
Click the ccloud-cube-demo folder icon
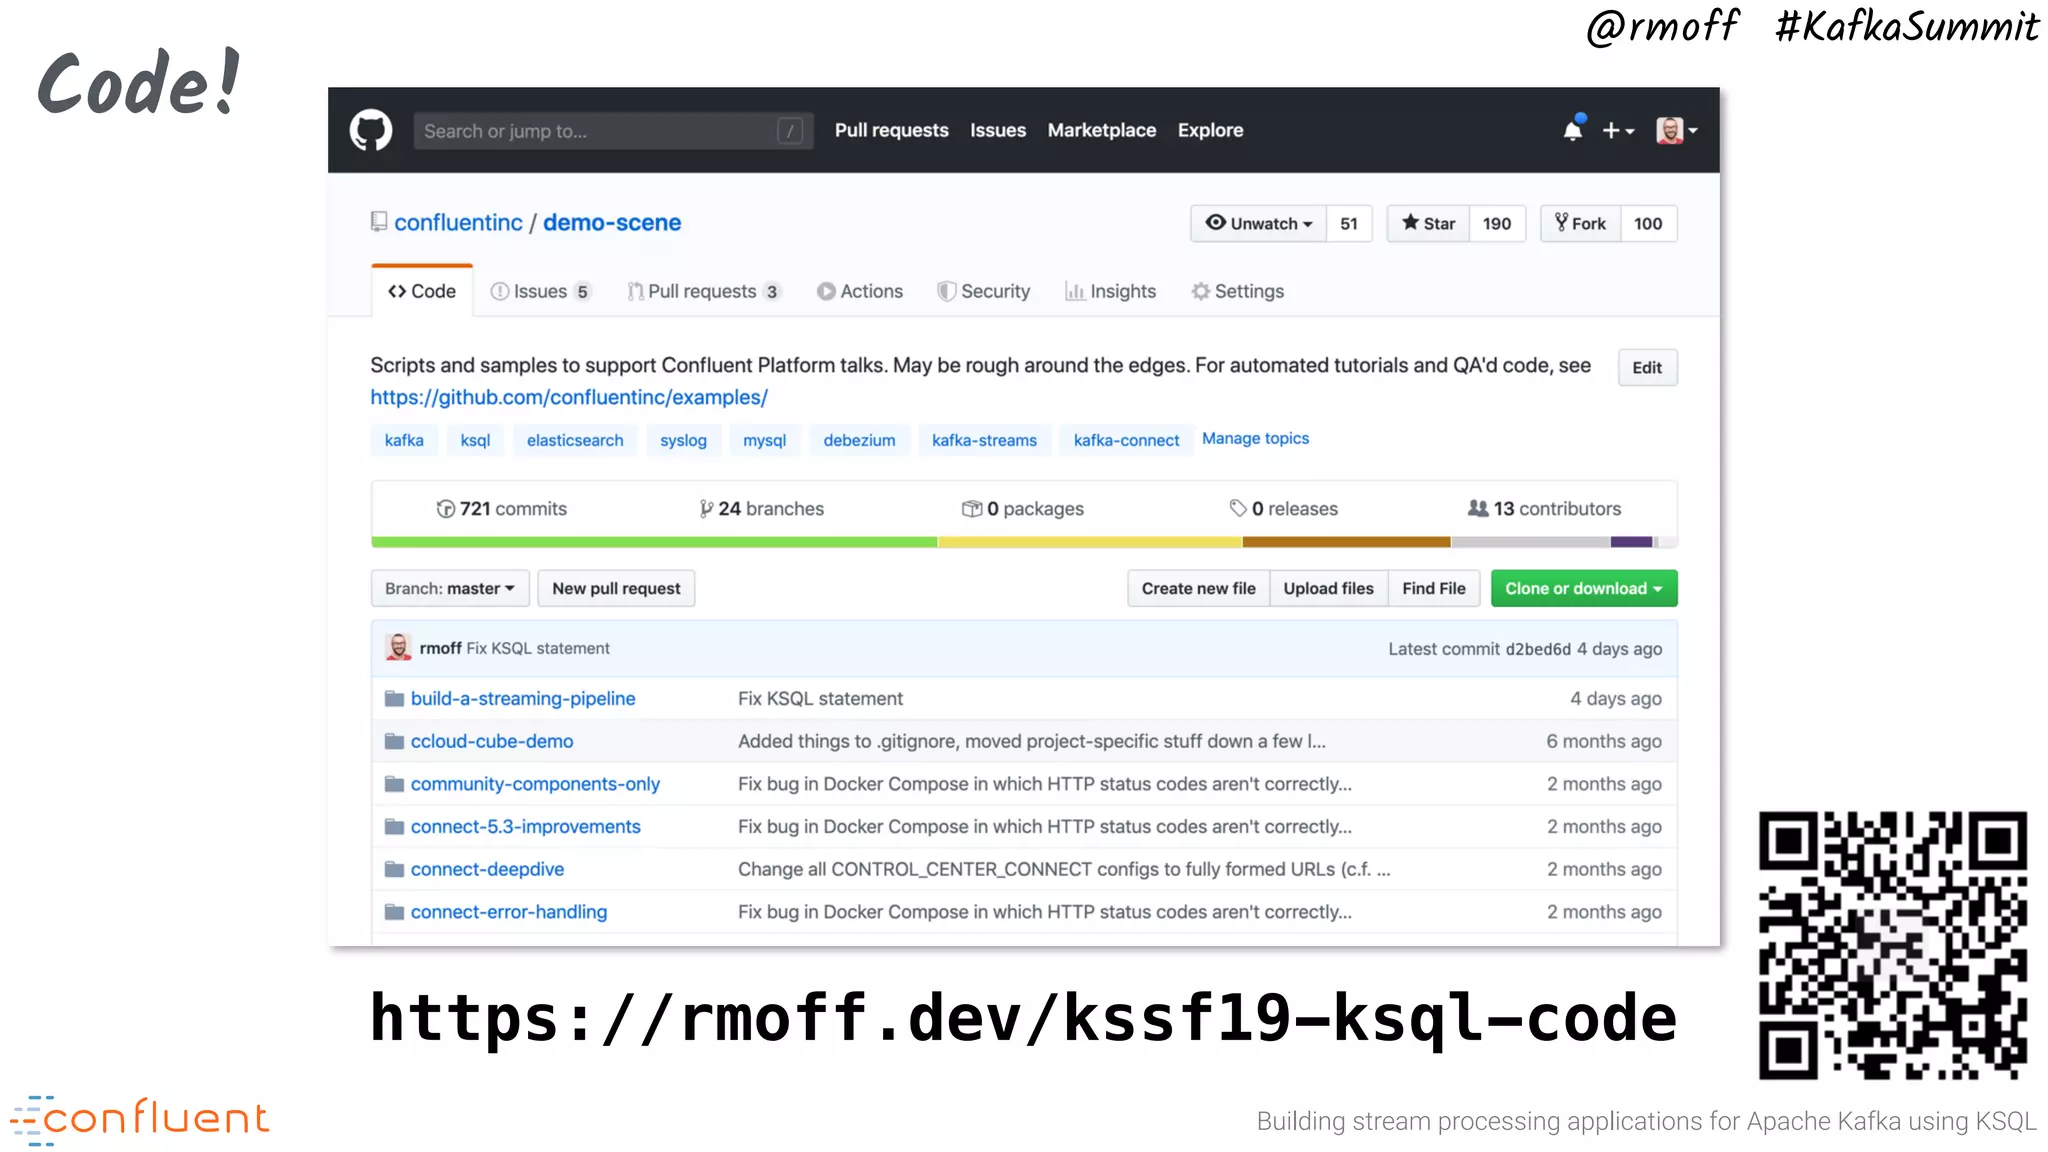[395, 742]
